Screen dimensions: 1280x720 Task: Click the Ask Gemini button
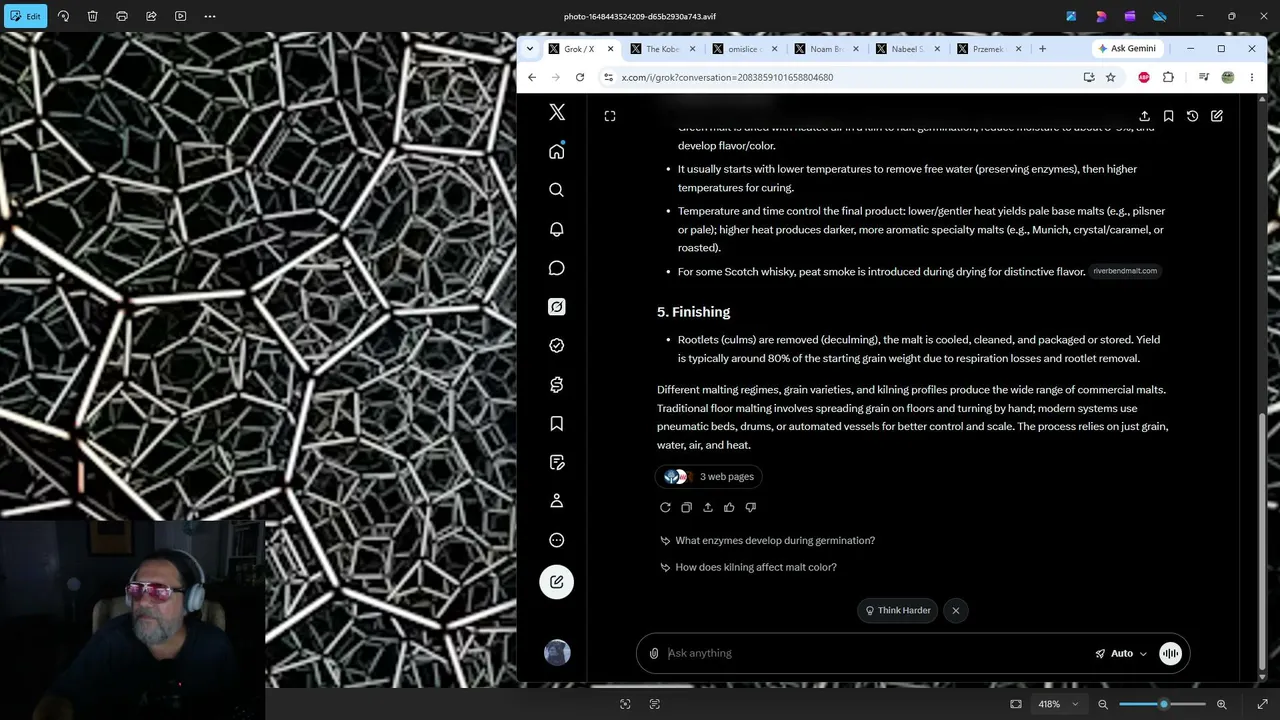[1126, 49]
